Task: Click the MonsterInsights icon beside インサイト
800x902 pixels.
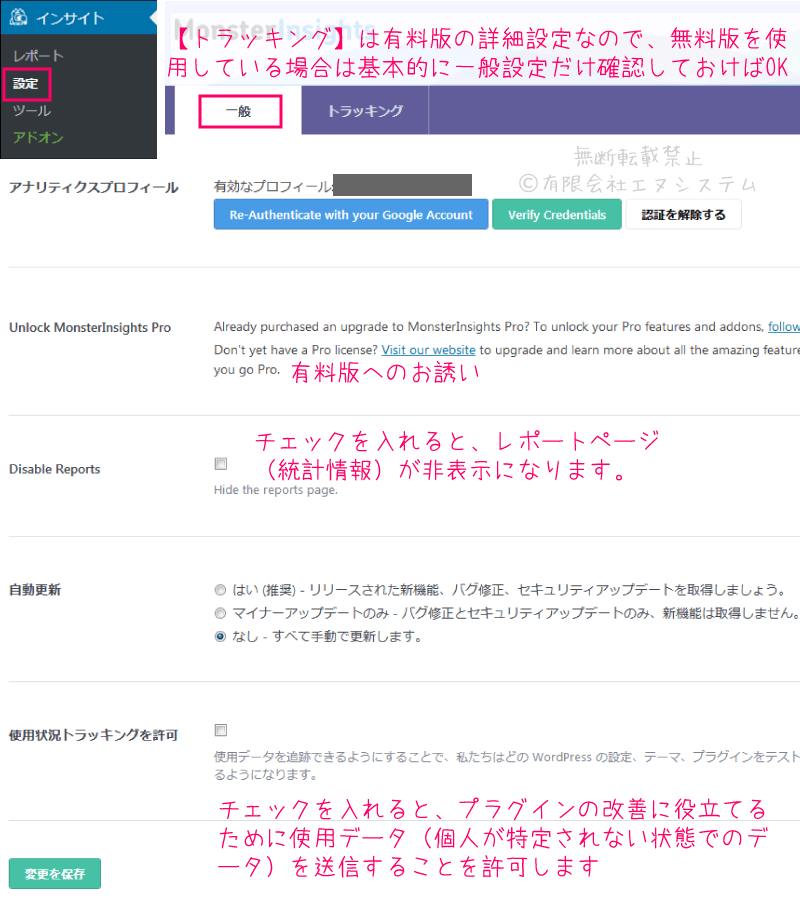Action: (18, 17)
